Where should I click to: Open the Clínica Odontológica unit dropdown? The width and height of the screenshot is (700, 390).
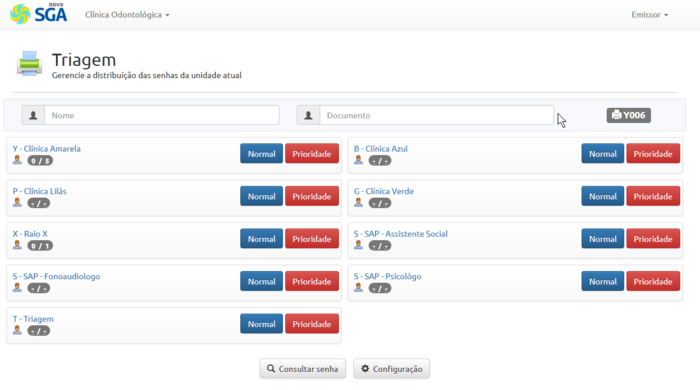[x=127, y=15]
